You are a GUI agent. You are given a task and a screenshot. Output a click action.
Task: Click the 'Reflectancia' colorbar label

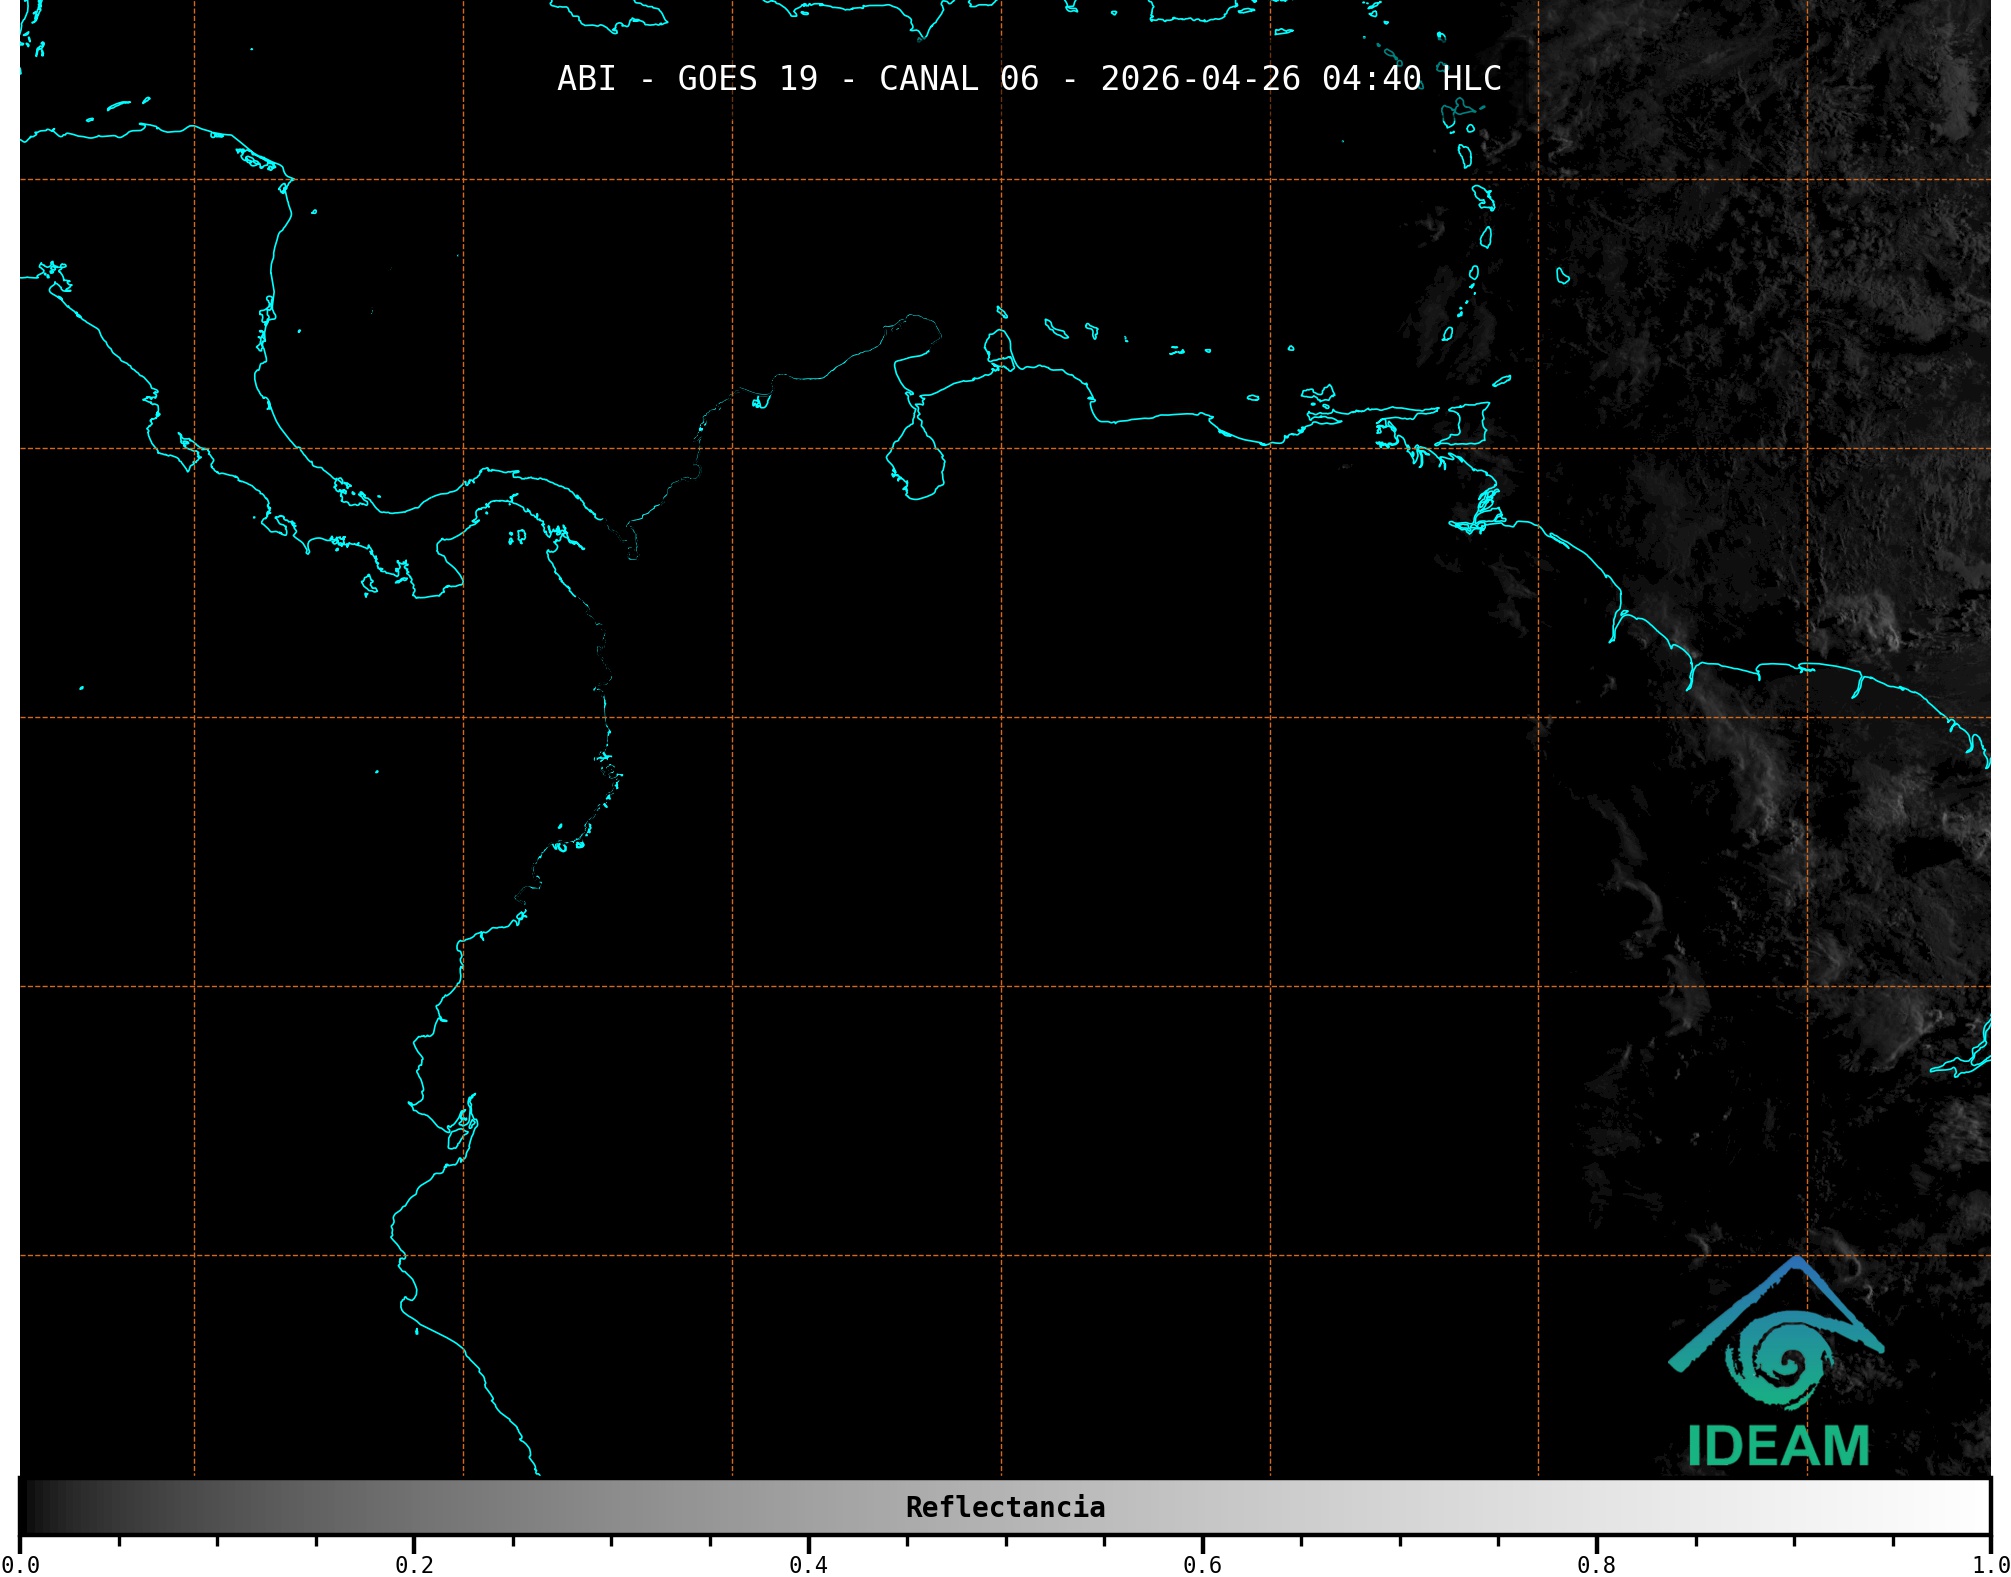(1005, 1507)
